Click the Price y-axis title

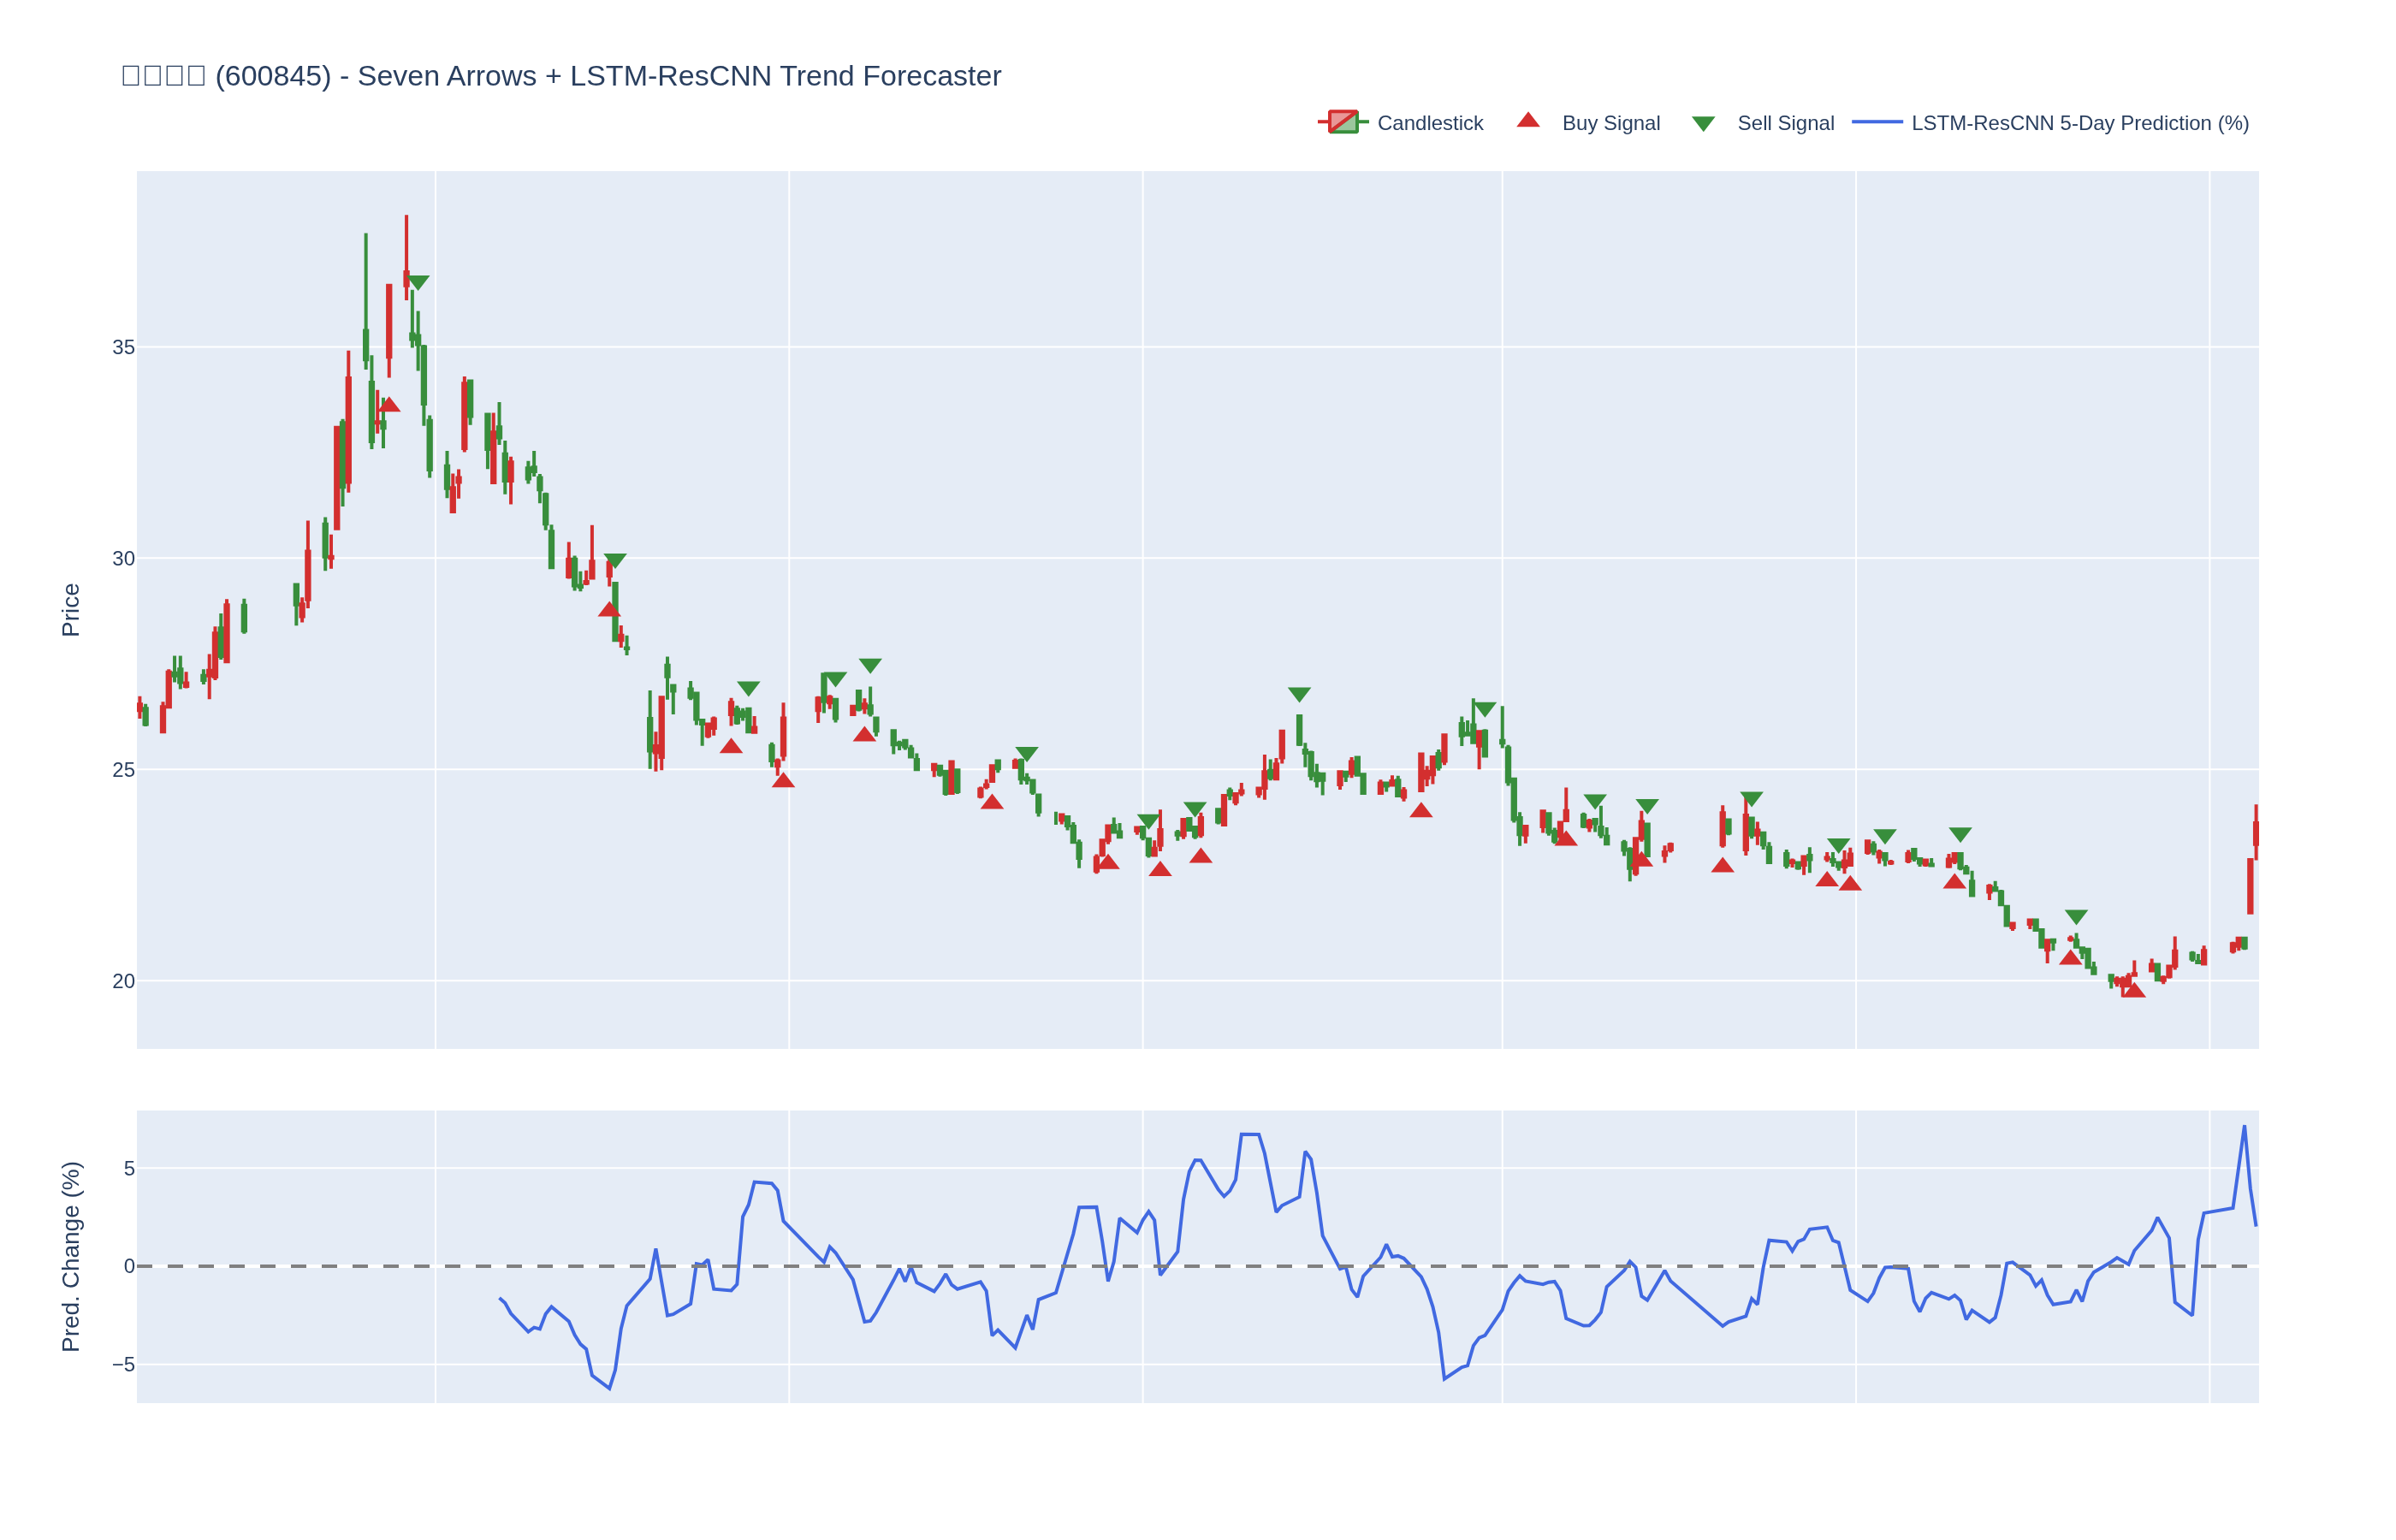coord(70,610)
